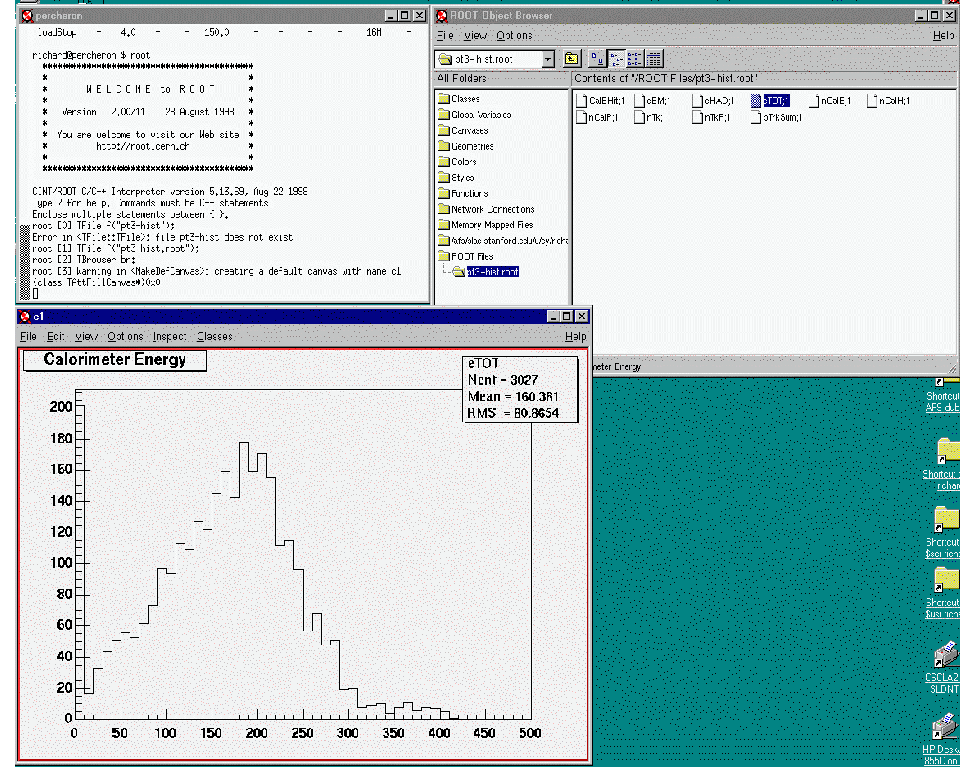
Task: Open Options menu in ROOT Object Browser
Action: [514, 35]
